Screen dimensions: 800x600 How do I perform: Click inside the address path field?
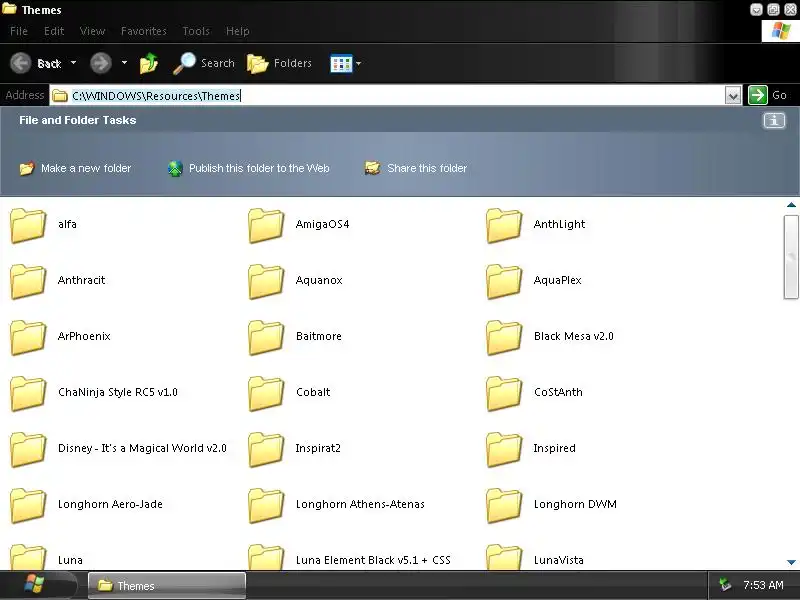pos(388,95)
